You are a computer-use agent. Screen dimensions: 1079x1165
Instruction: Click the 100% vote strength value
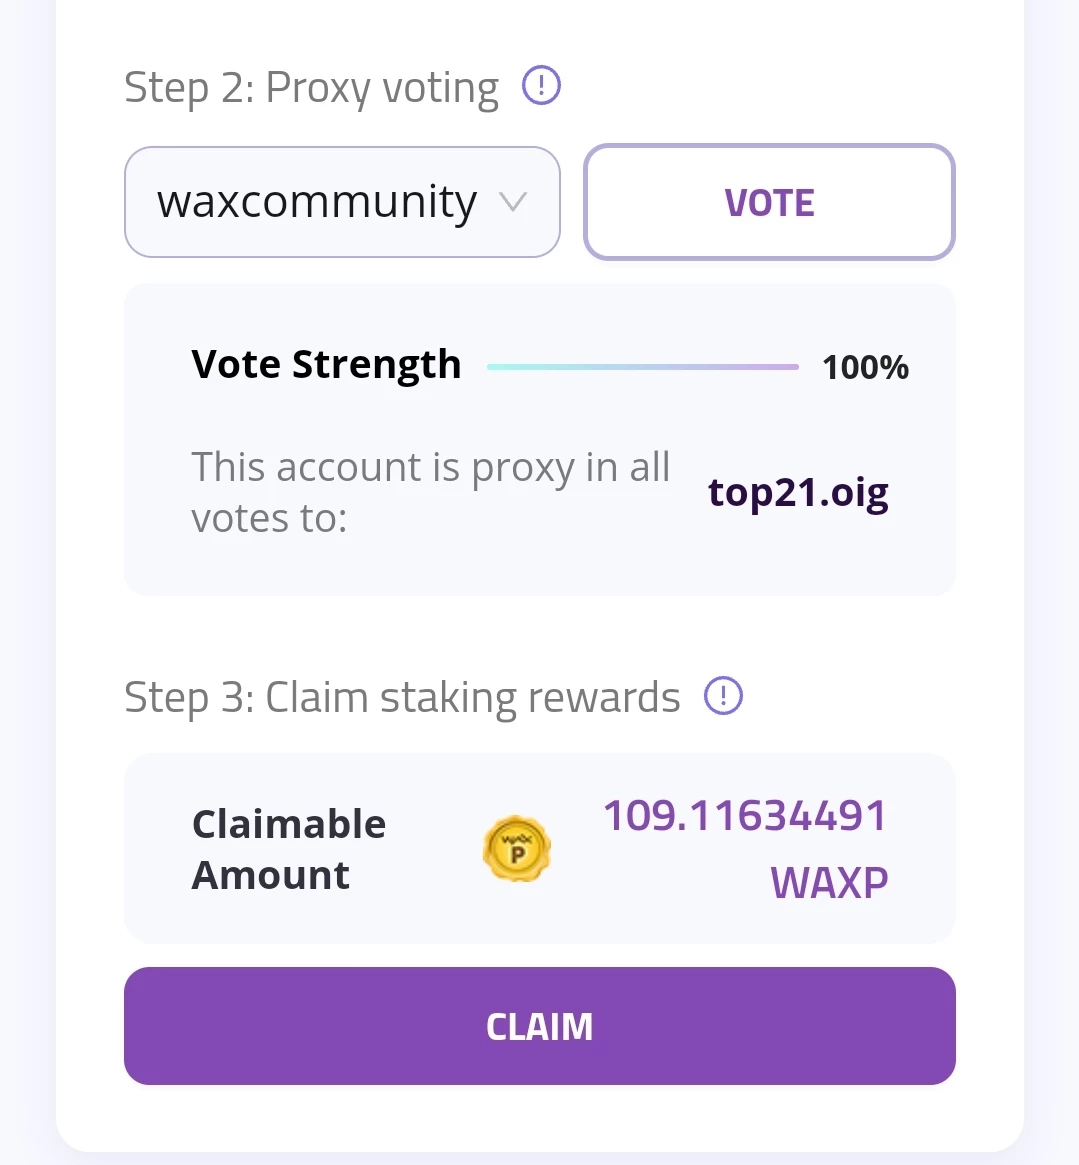coord(865,367)
